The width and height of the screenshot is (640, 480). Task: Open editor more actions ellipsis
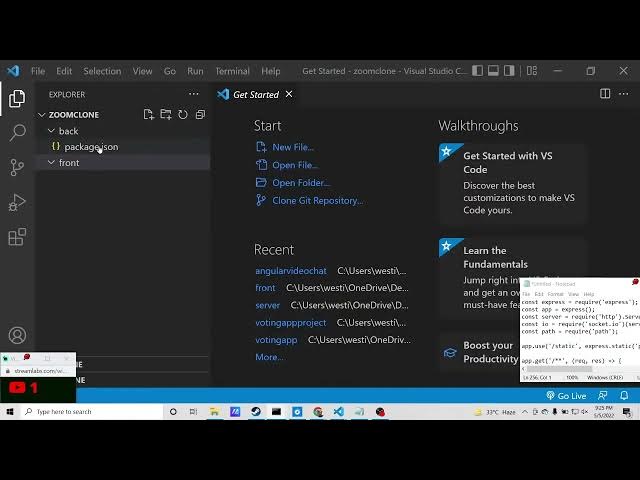pos(624,94)
